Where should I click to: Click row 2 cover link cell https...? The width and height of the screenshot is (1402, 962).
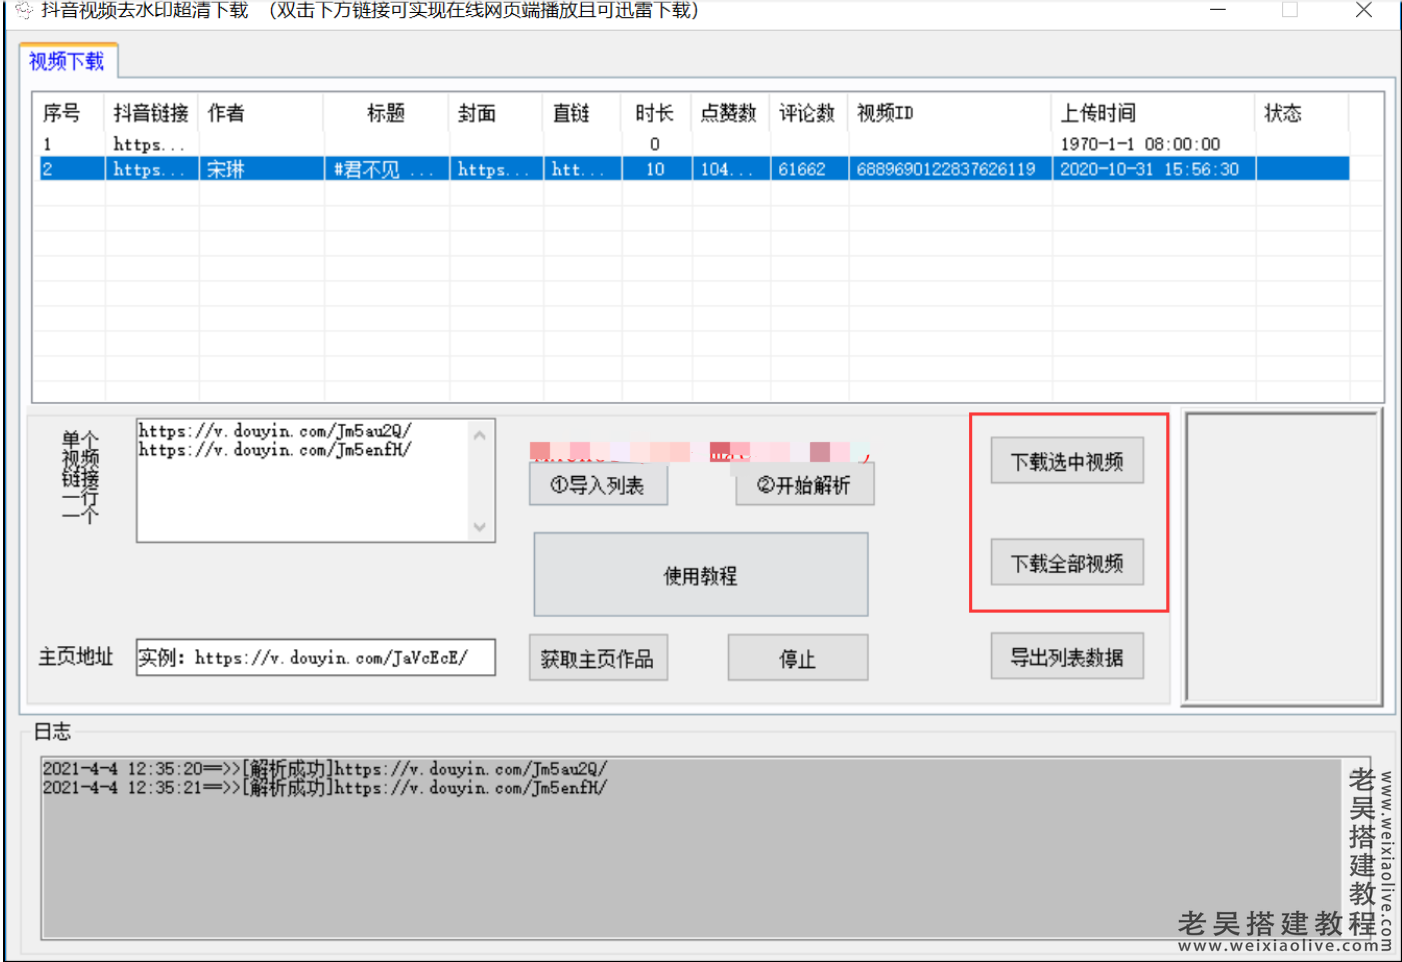tap(494, 170)
